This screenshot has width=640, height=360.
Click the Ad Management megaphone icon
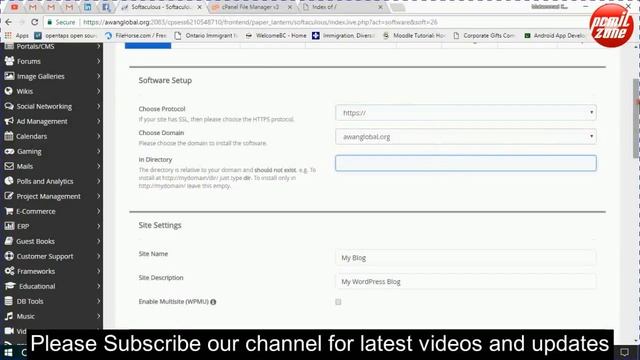pos(9,121)
